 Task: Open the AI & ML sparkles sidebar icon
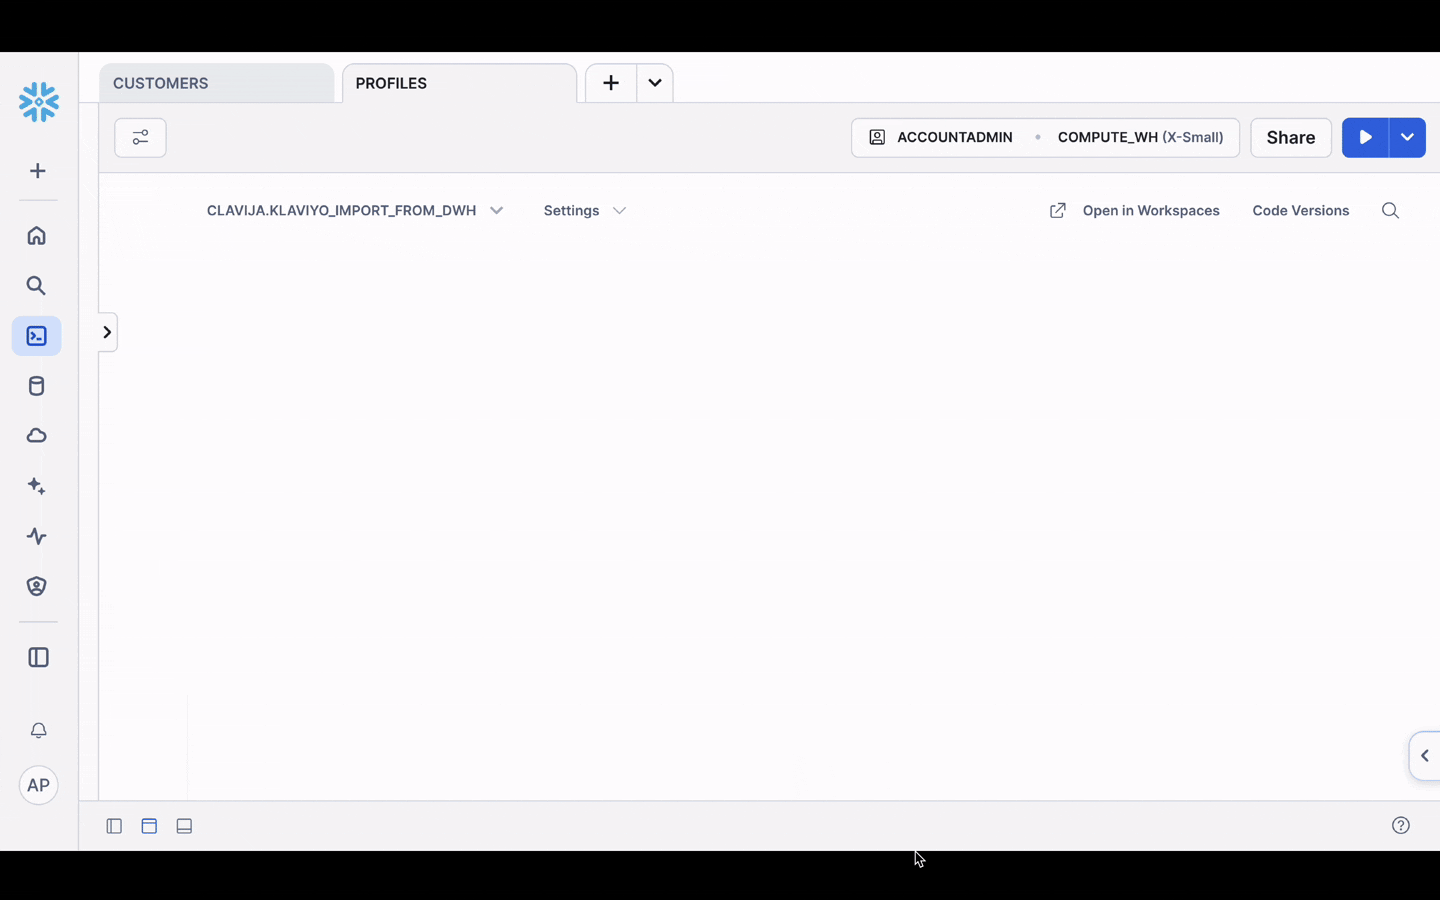[x=36, y=486]
